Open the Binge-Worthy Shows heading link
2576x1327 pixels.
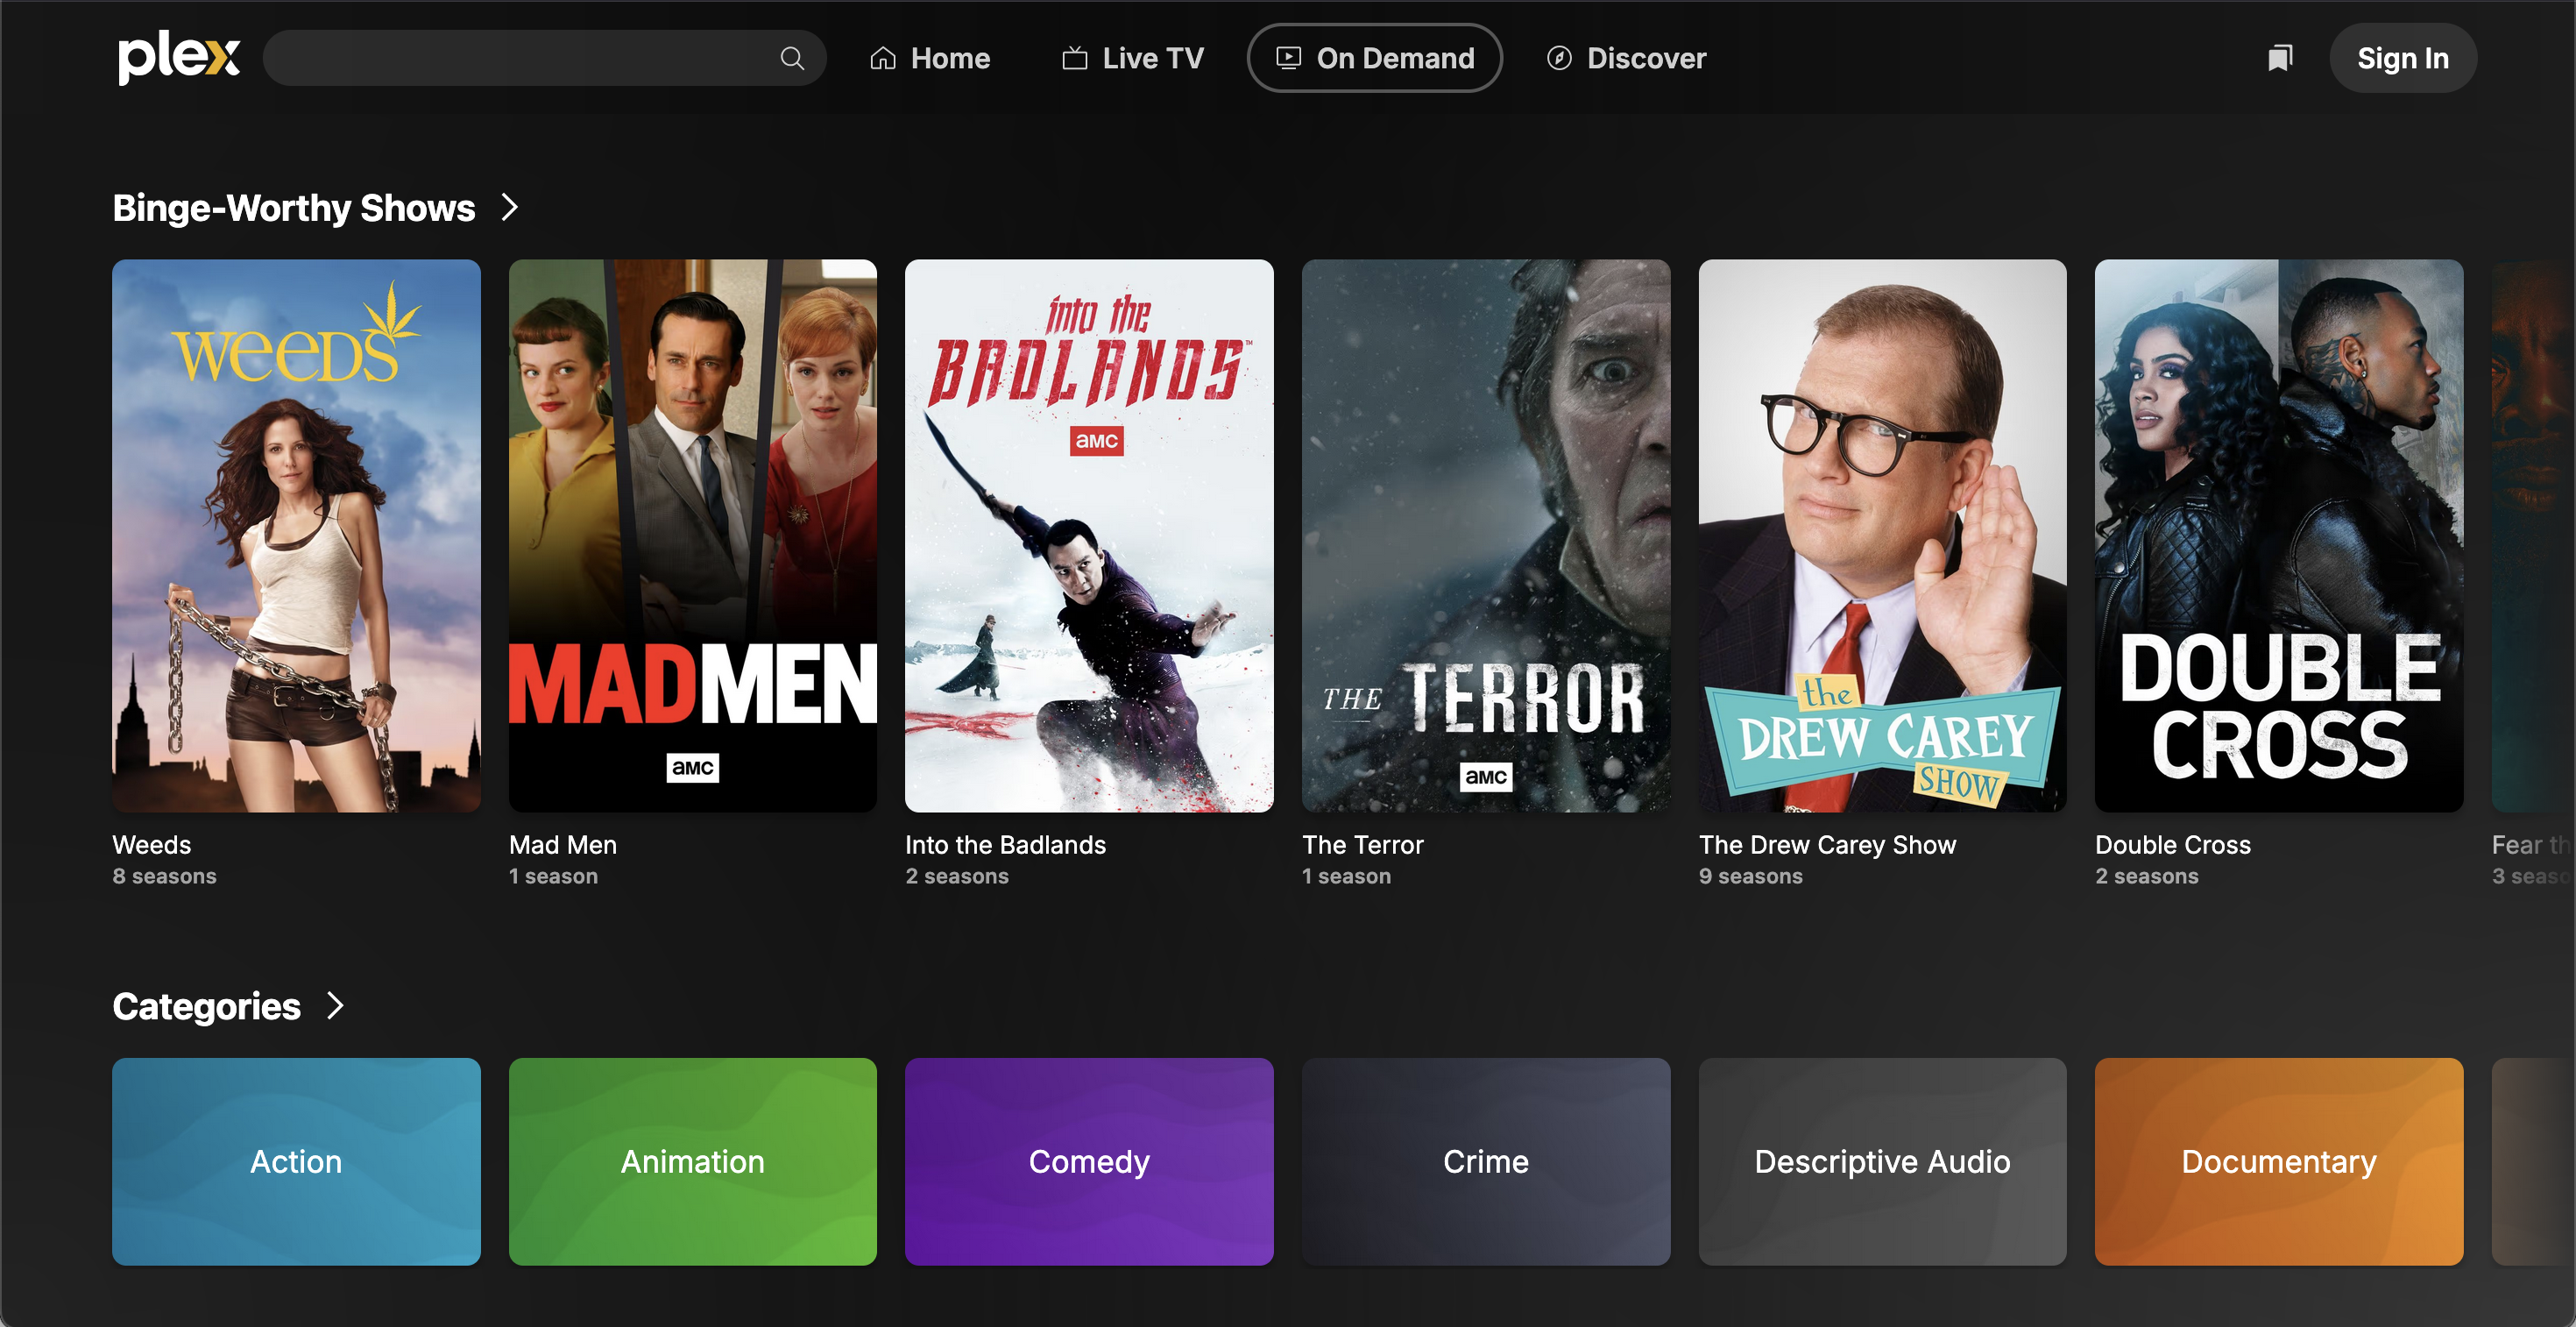[294, 208]
